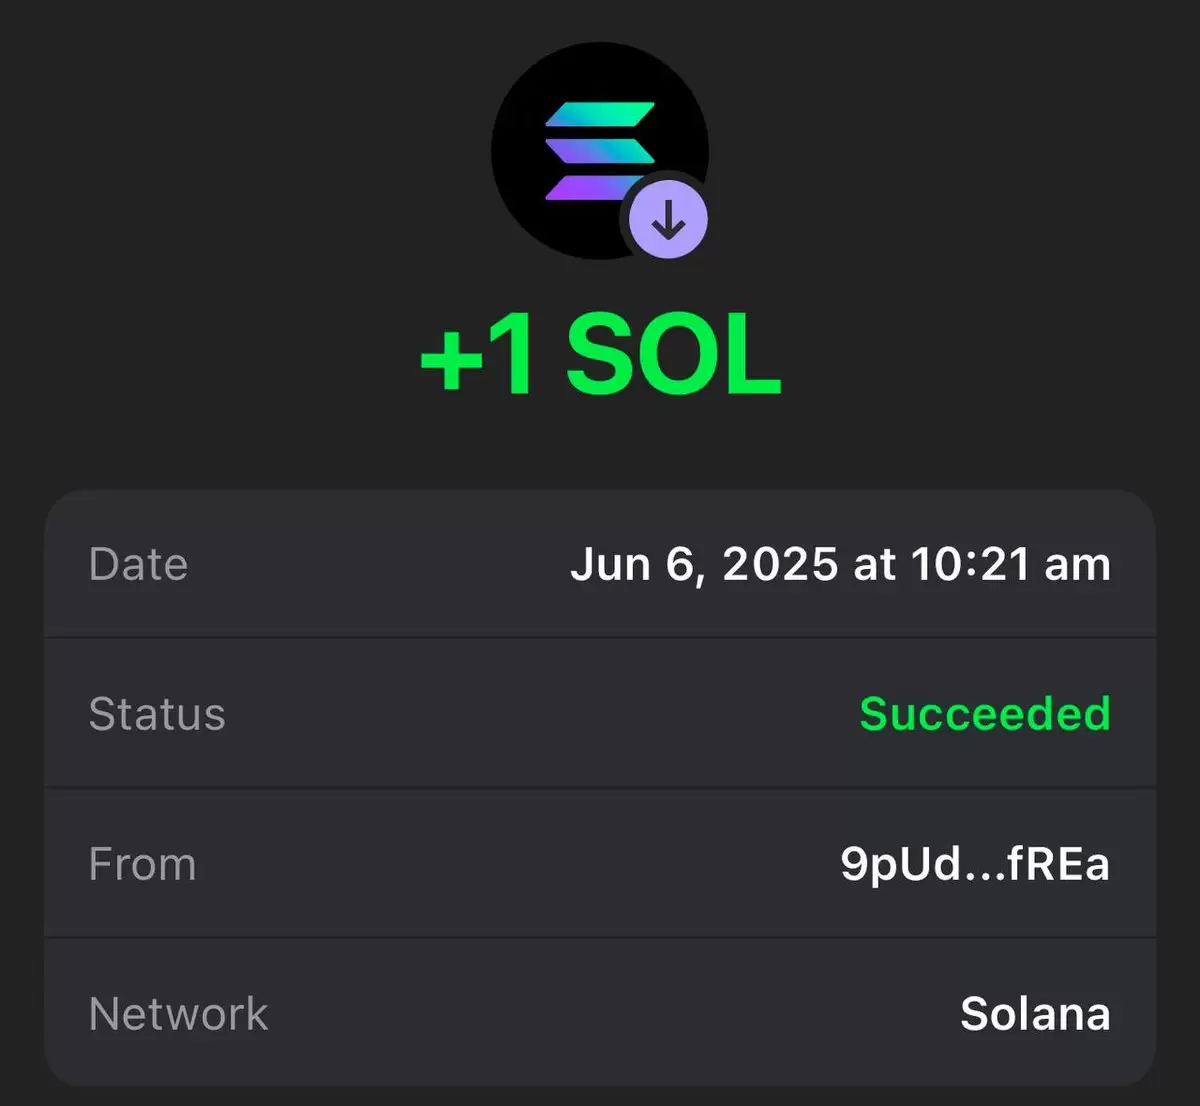Click the From field label
Screen dimensions: 1200x1106
click(x=142, y=864)
